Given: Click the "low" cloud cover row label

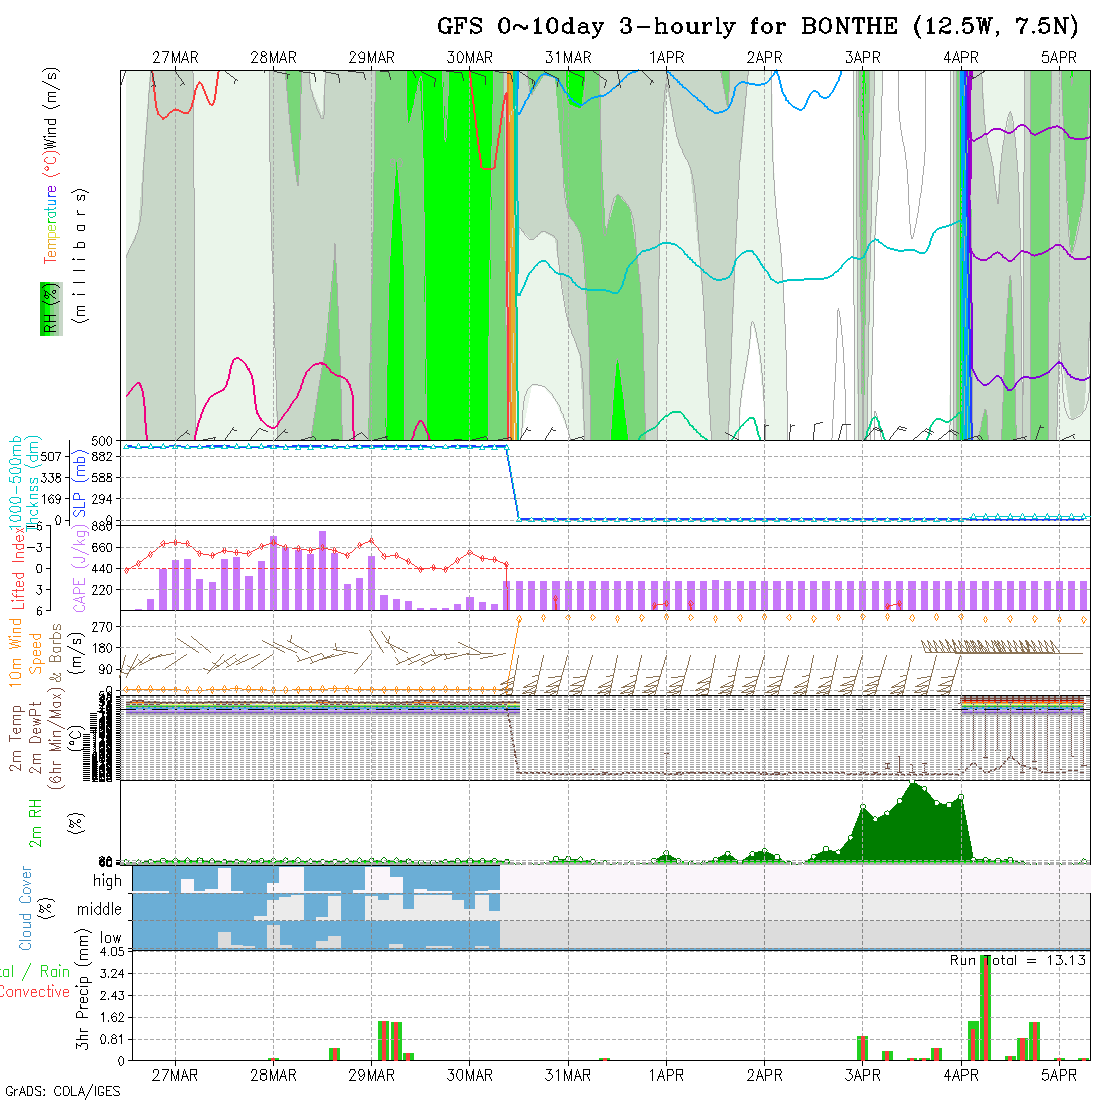Looking at the screenshot, I should coord(110,938).
